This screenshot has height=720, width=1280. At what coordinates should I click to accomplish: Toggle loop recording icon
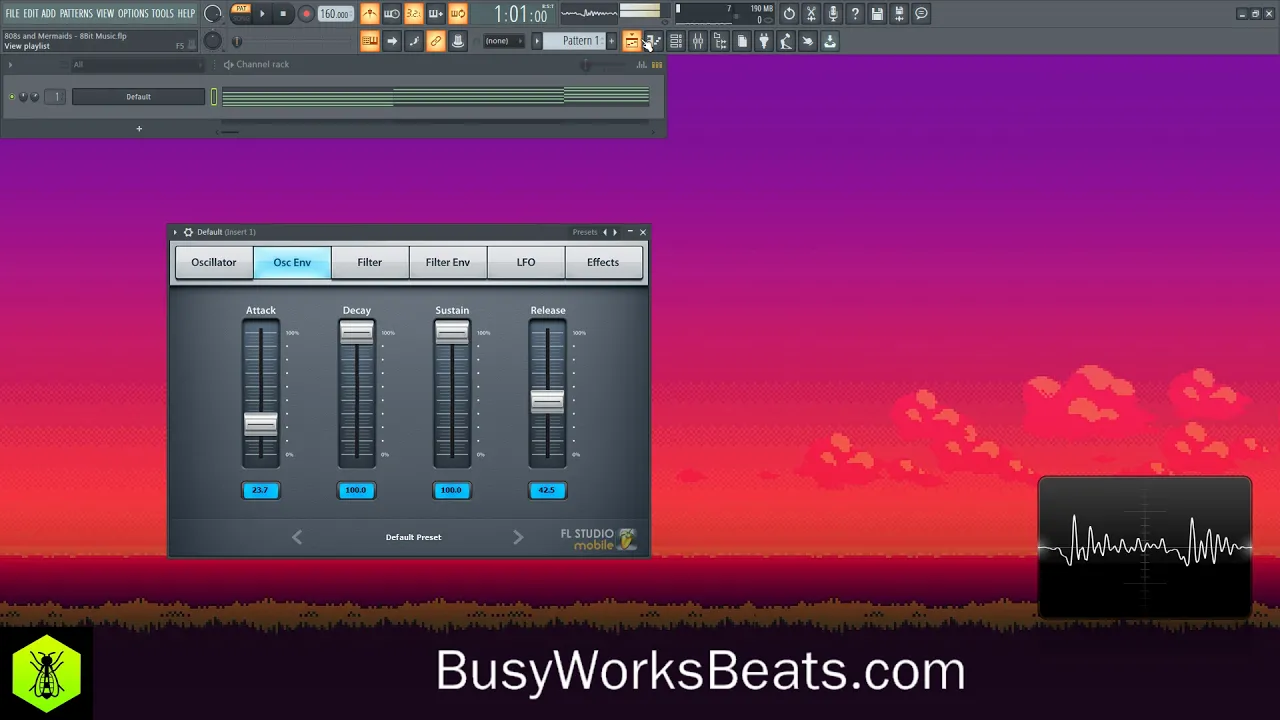point(458,14)
